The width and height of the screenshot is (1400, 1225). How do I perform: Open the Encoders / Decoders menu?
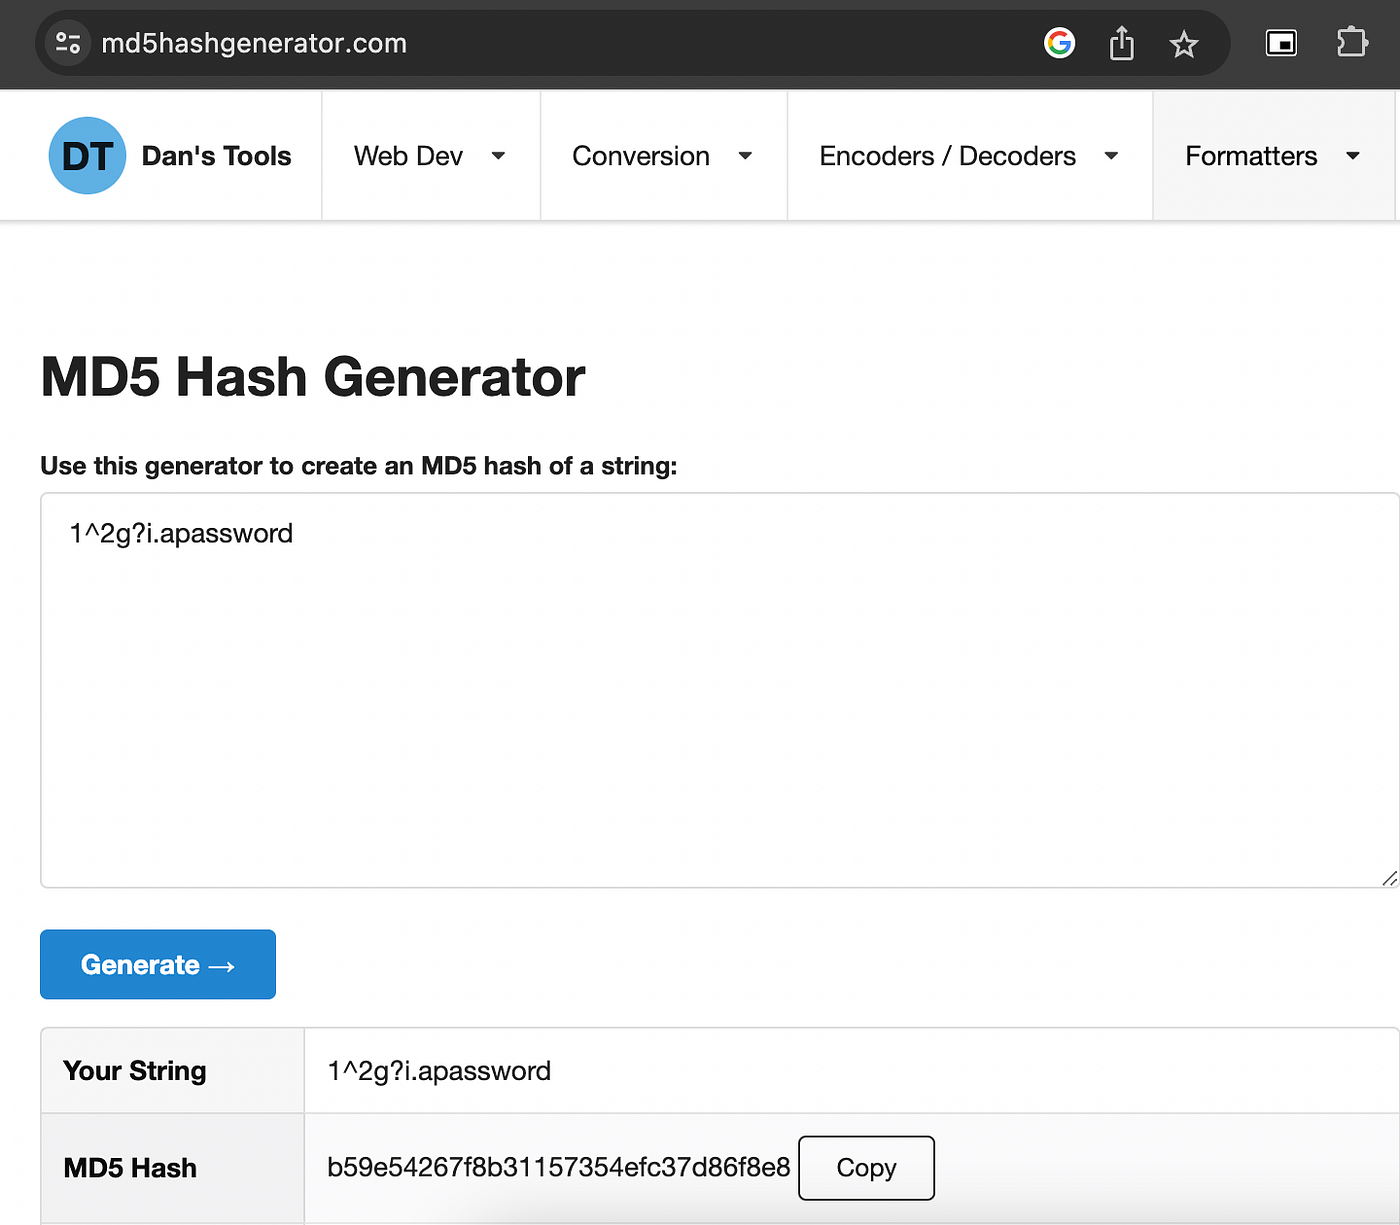click(947, 156)
